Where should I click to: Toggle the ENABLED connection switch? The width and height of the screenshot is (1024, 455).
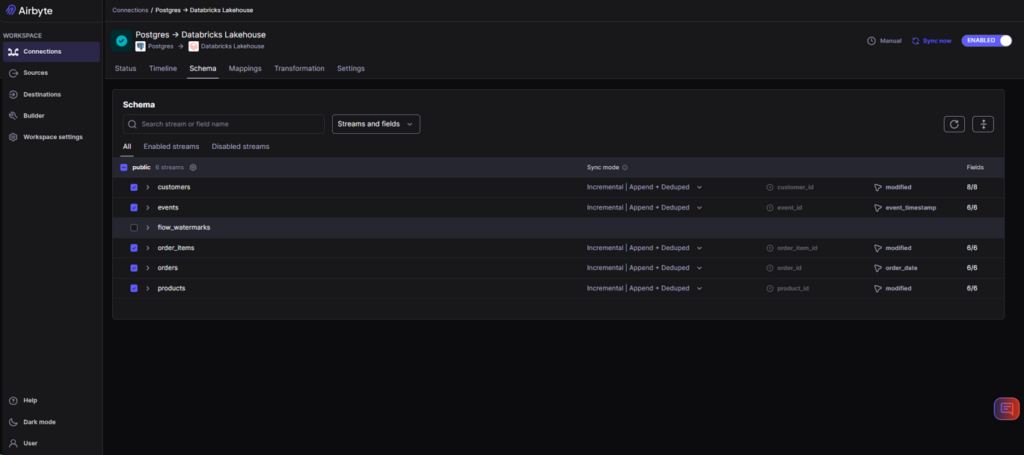click(987, 40)
